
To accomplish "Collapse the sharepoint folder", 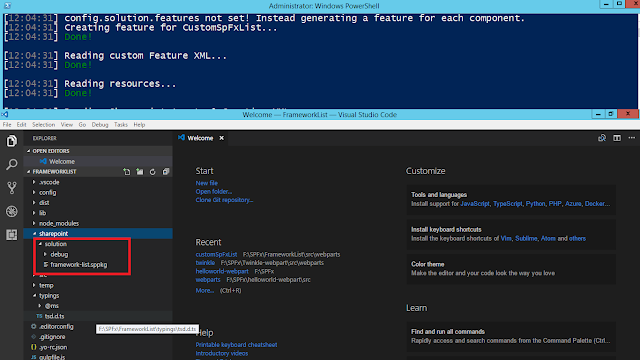I will tap(98, 233).
